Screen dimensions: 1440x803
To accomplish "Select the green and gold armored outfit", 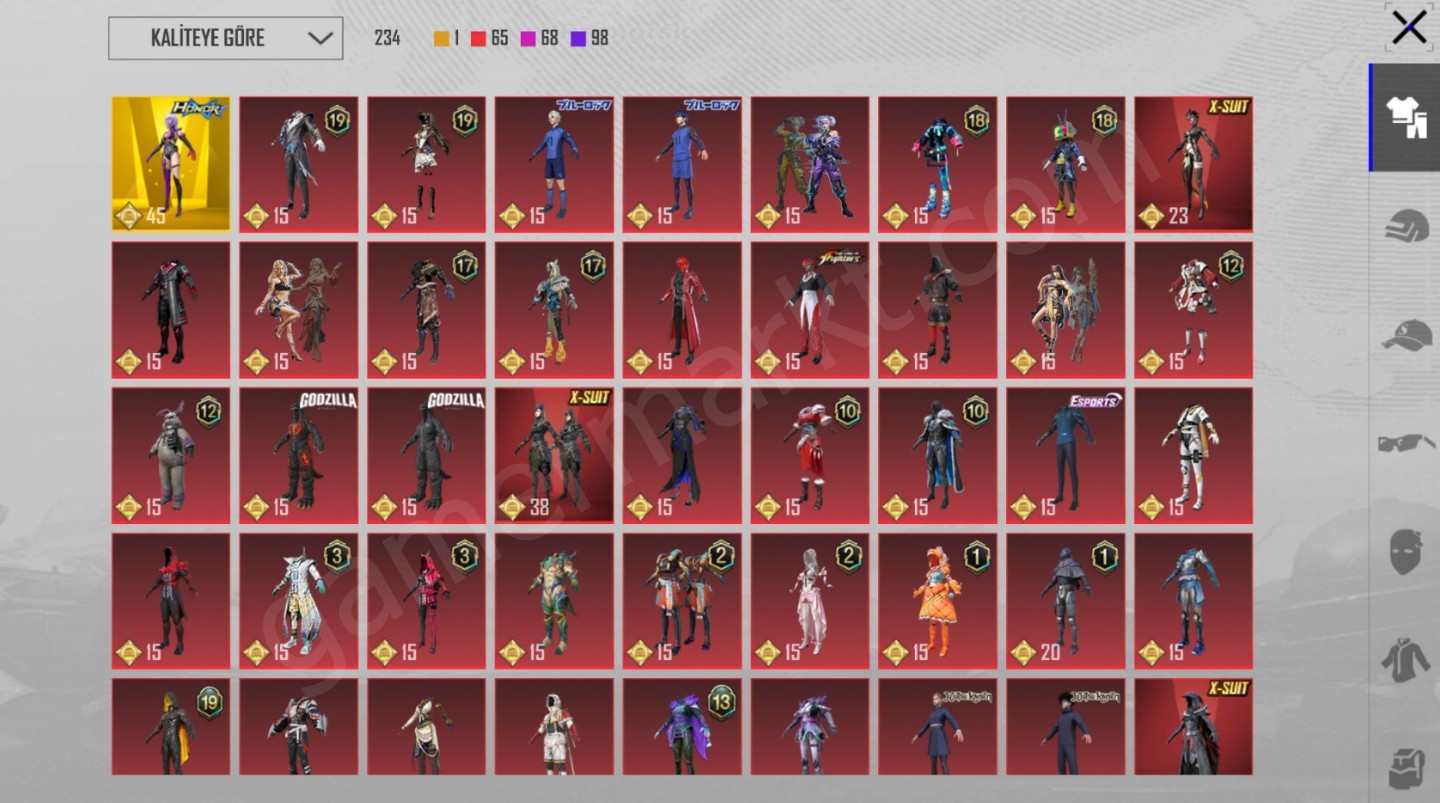I will coord(554,601).
